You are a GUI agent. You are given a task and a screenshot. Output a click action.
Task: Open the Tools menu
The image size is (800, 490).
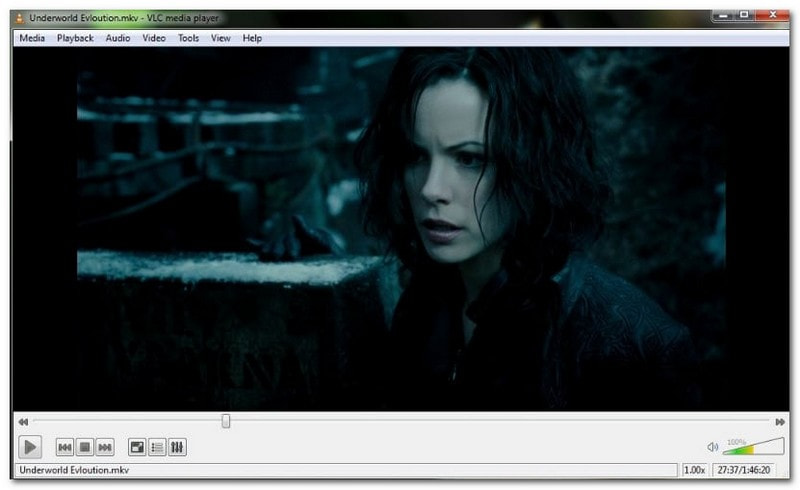(x=188, y=38)
